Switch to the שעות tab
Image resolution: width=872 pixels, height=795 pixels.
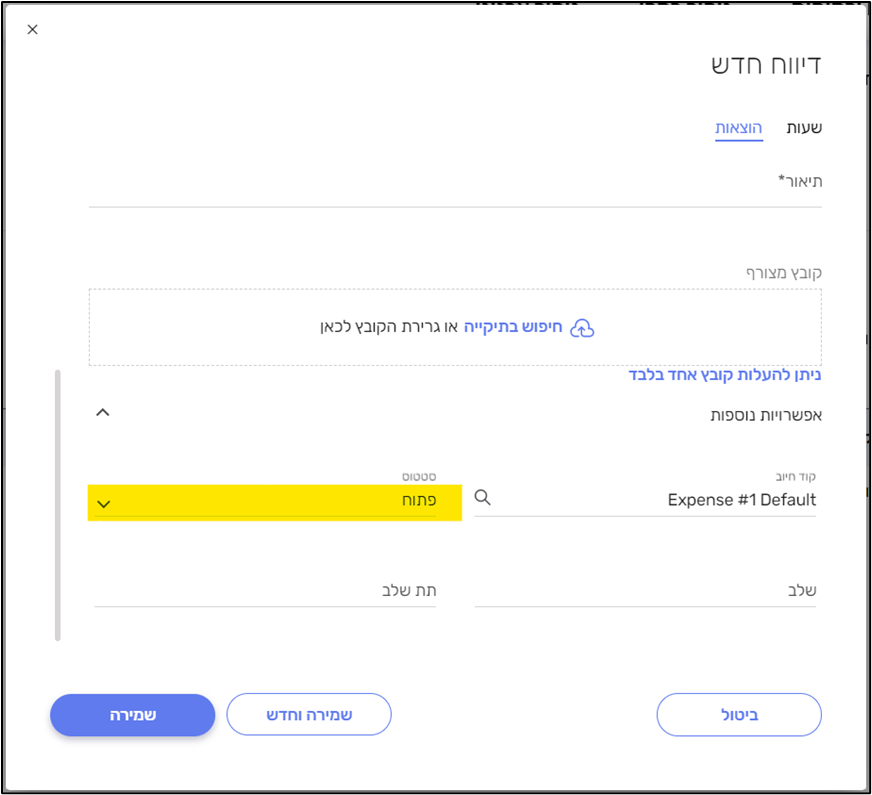tap(804, 128)
